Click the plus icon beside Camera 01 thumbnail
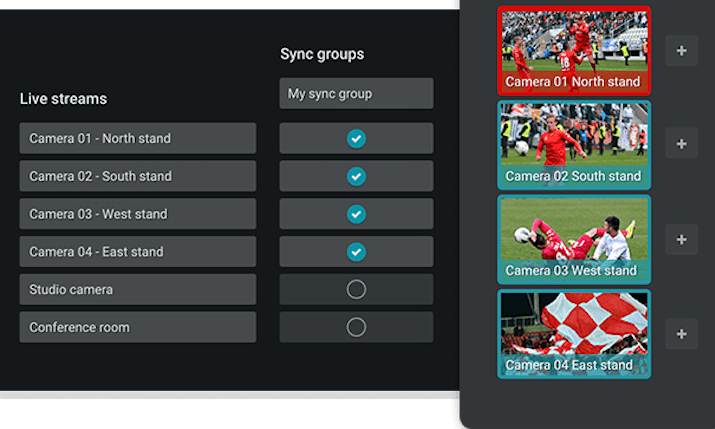 (681, 51)
